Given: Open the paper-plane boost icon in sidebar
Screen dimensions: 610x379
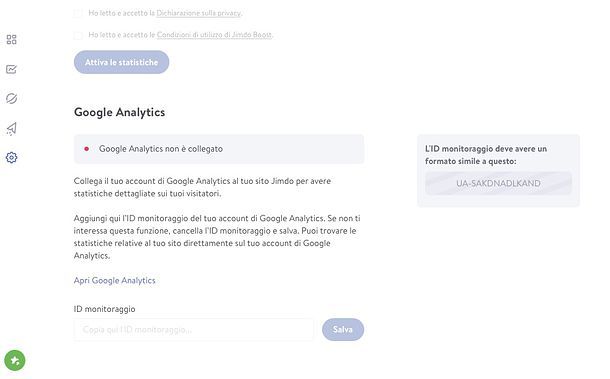Looking at the screenshot, I should [11, 128].
